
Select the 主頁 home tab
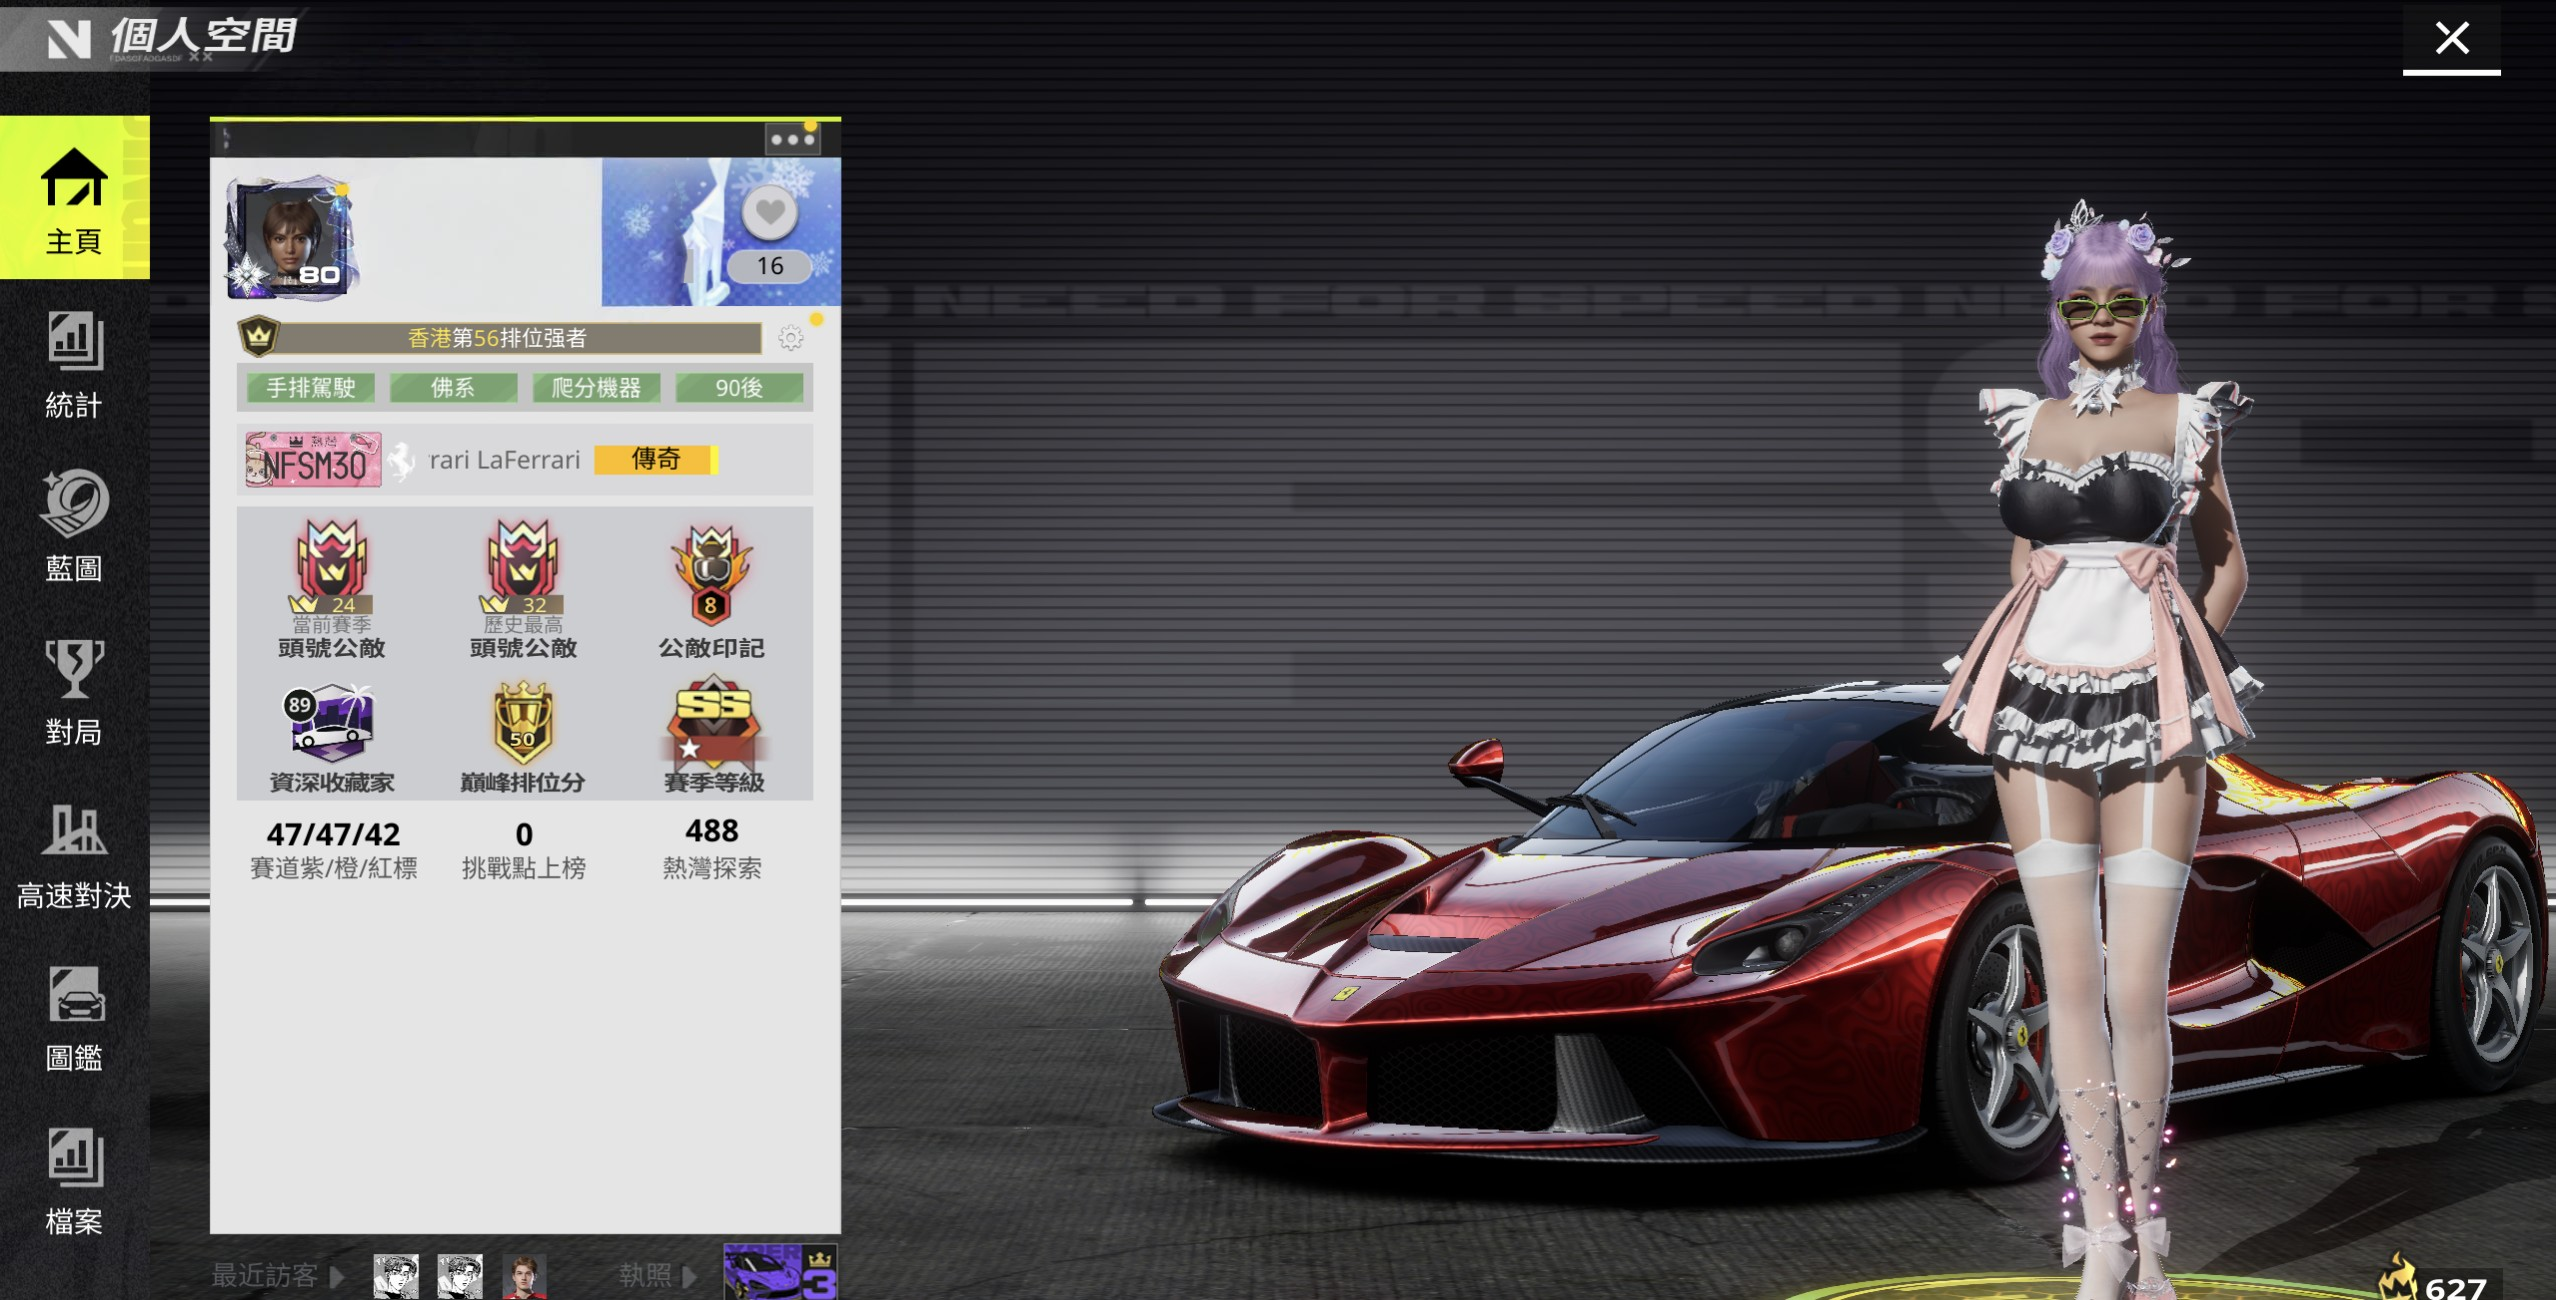pyautogui.click(x=74, y=198)
